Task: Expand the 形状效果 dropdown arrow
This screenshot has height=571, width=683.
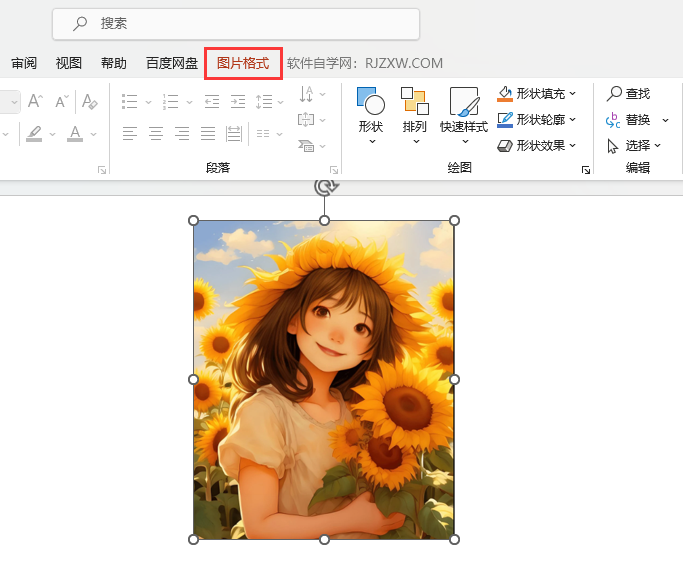Action: pos(572,145)
